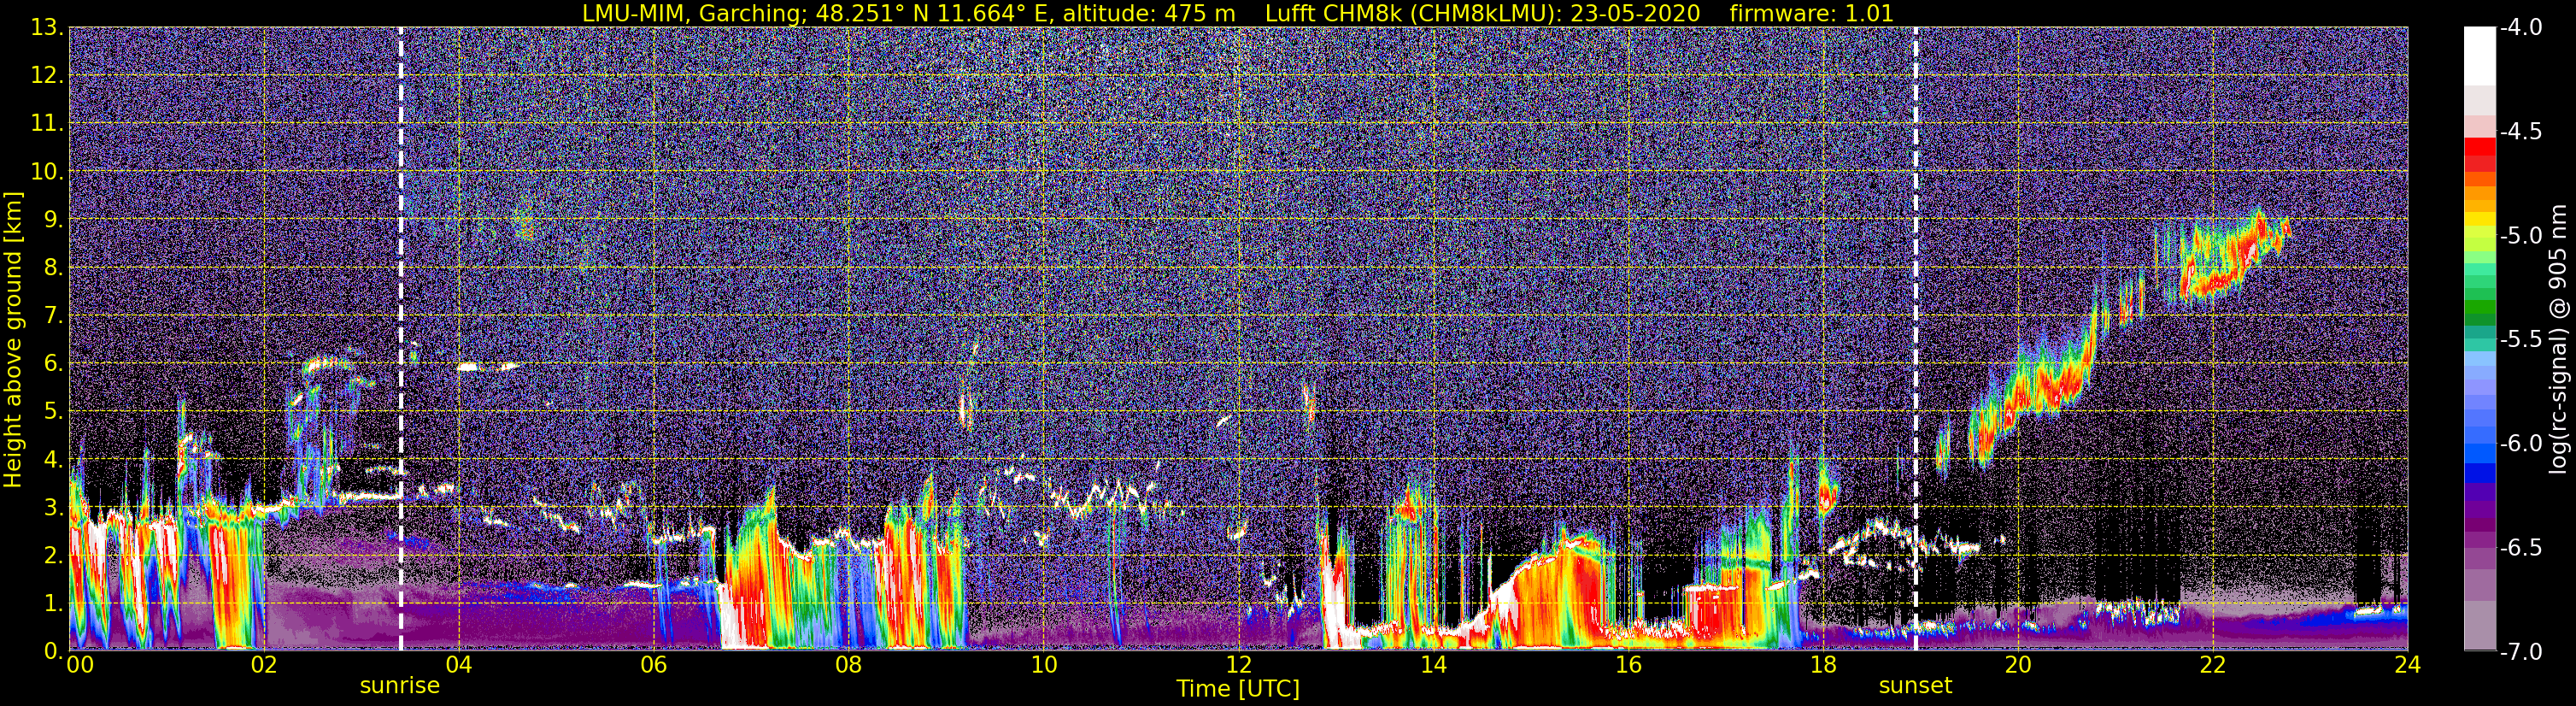2576x706 pixels.
Task: Click the x-axis tick label '00'
Action: tap(79, 665)
